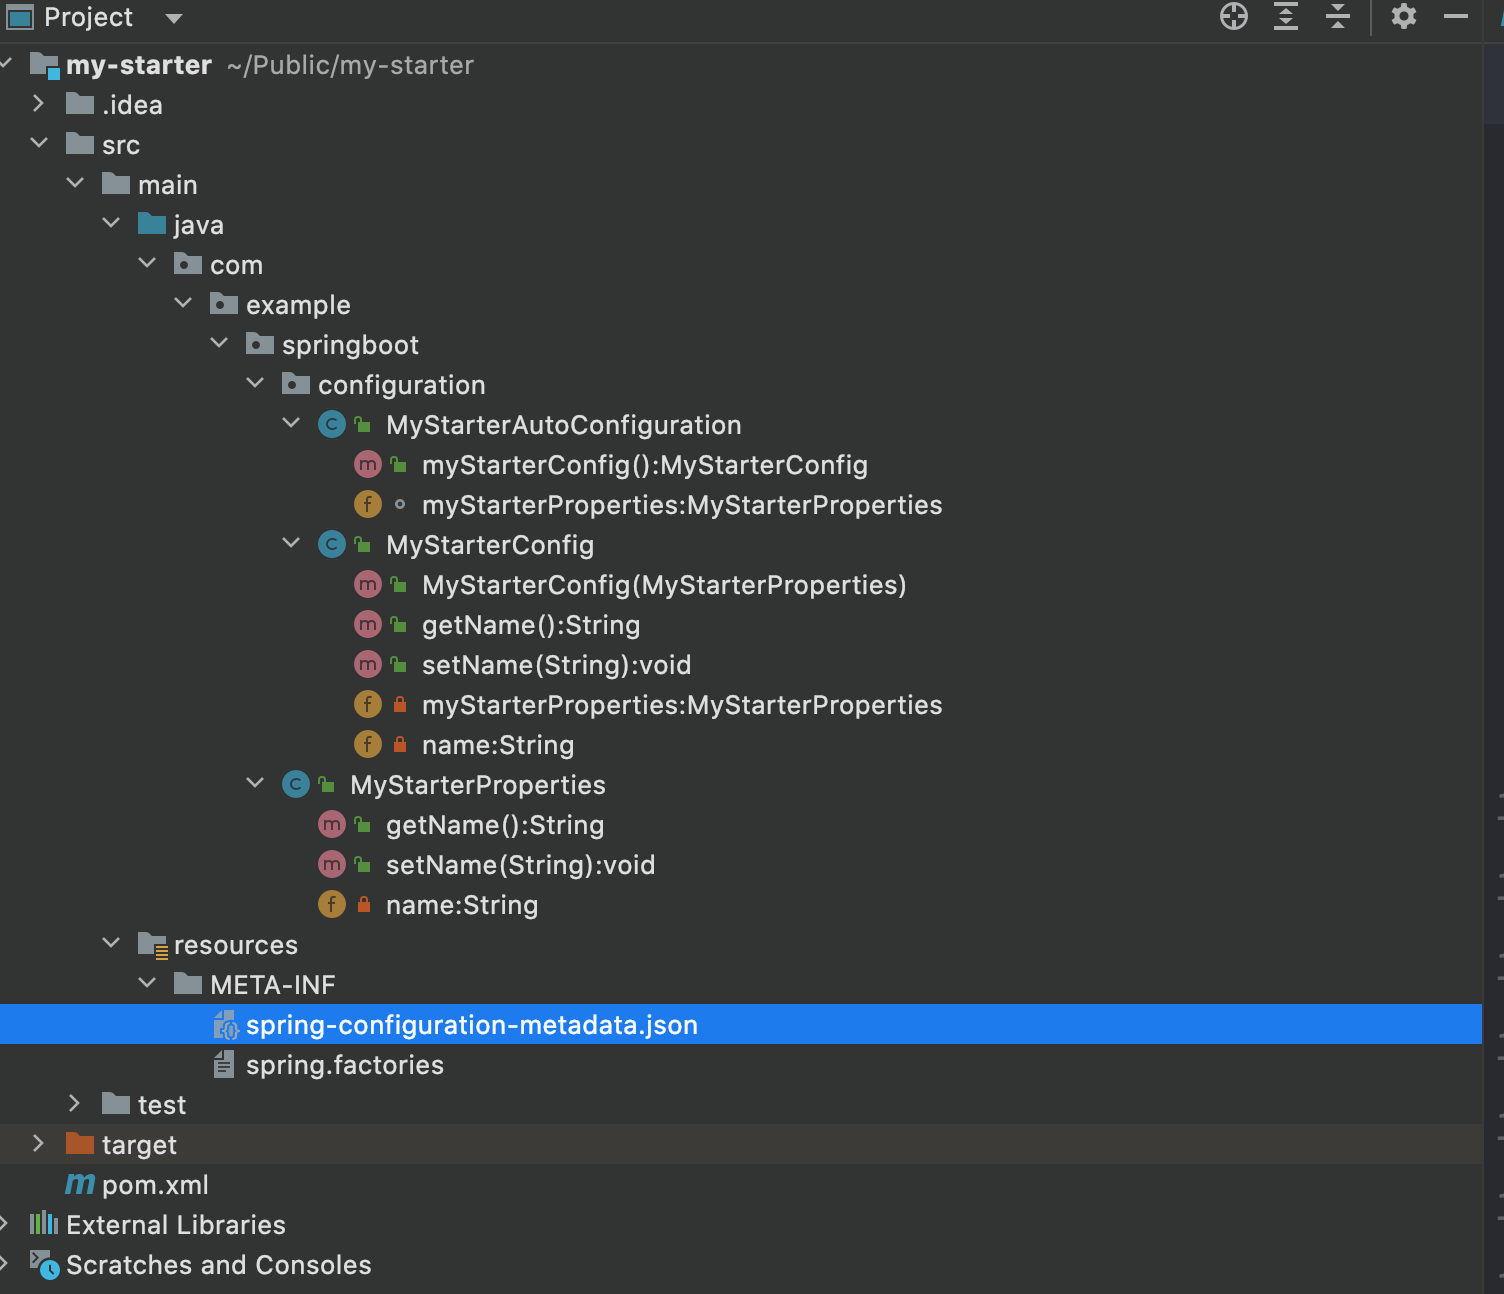Expand the test folder
1504x1294 pixels.
coord(74,1104)
